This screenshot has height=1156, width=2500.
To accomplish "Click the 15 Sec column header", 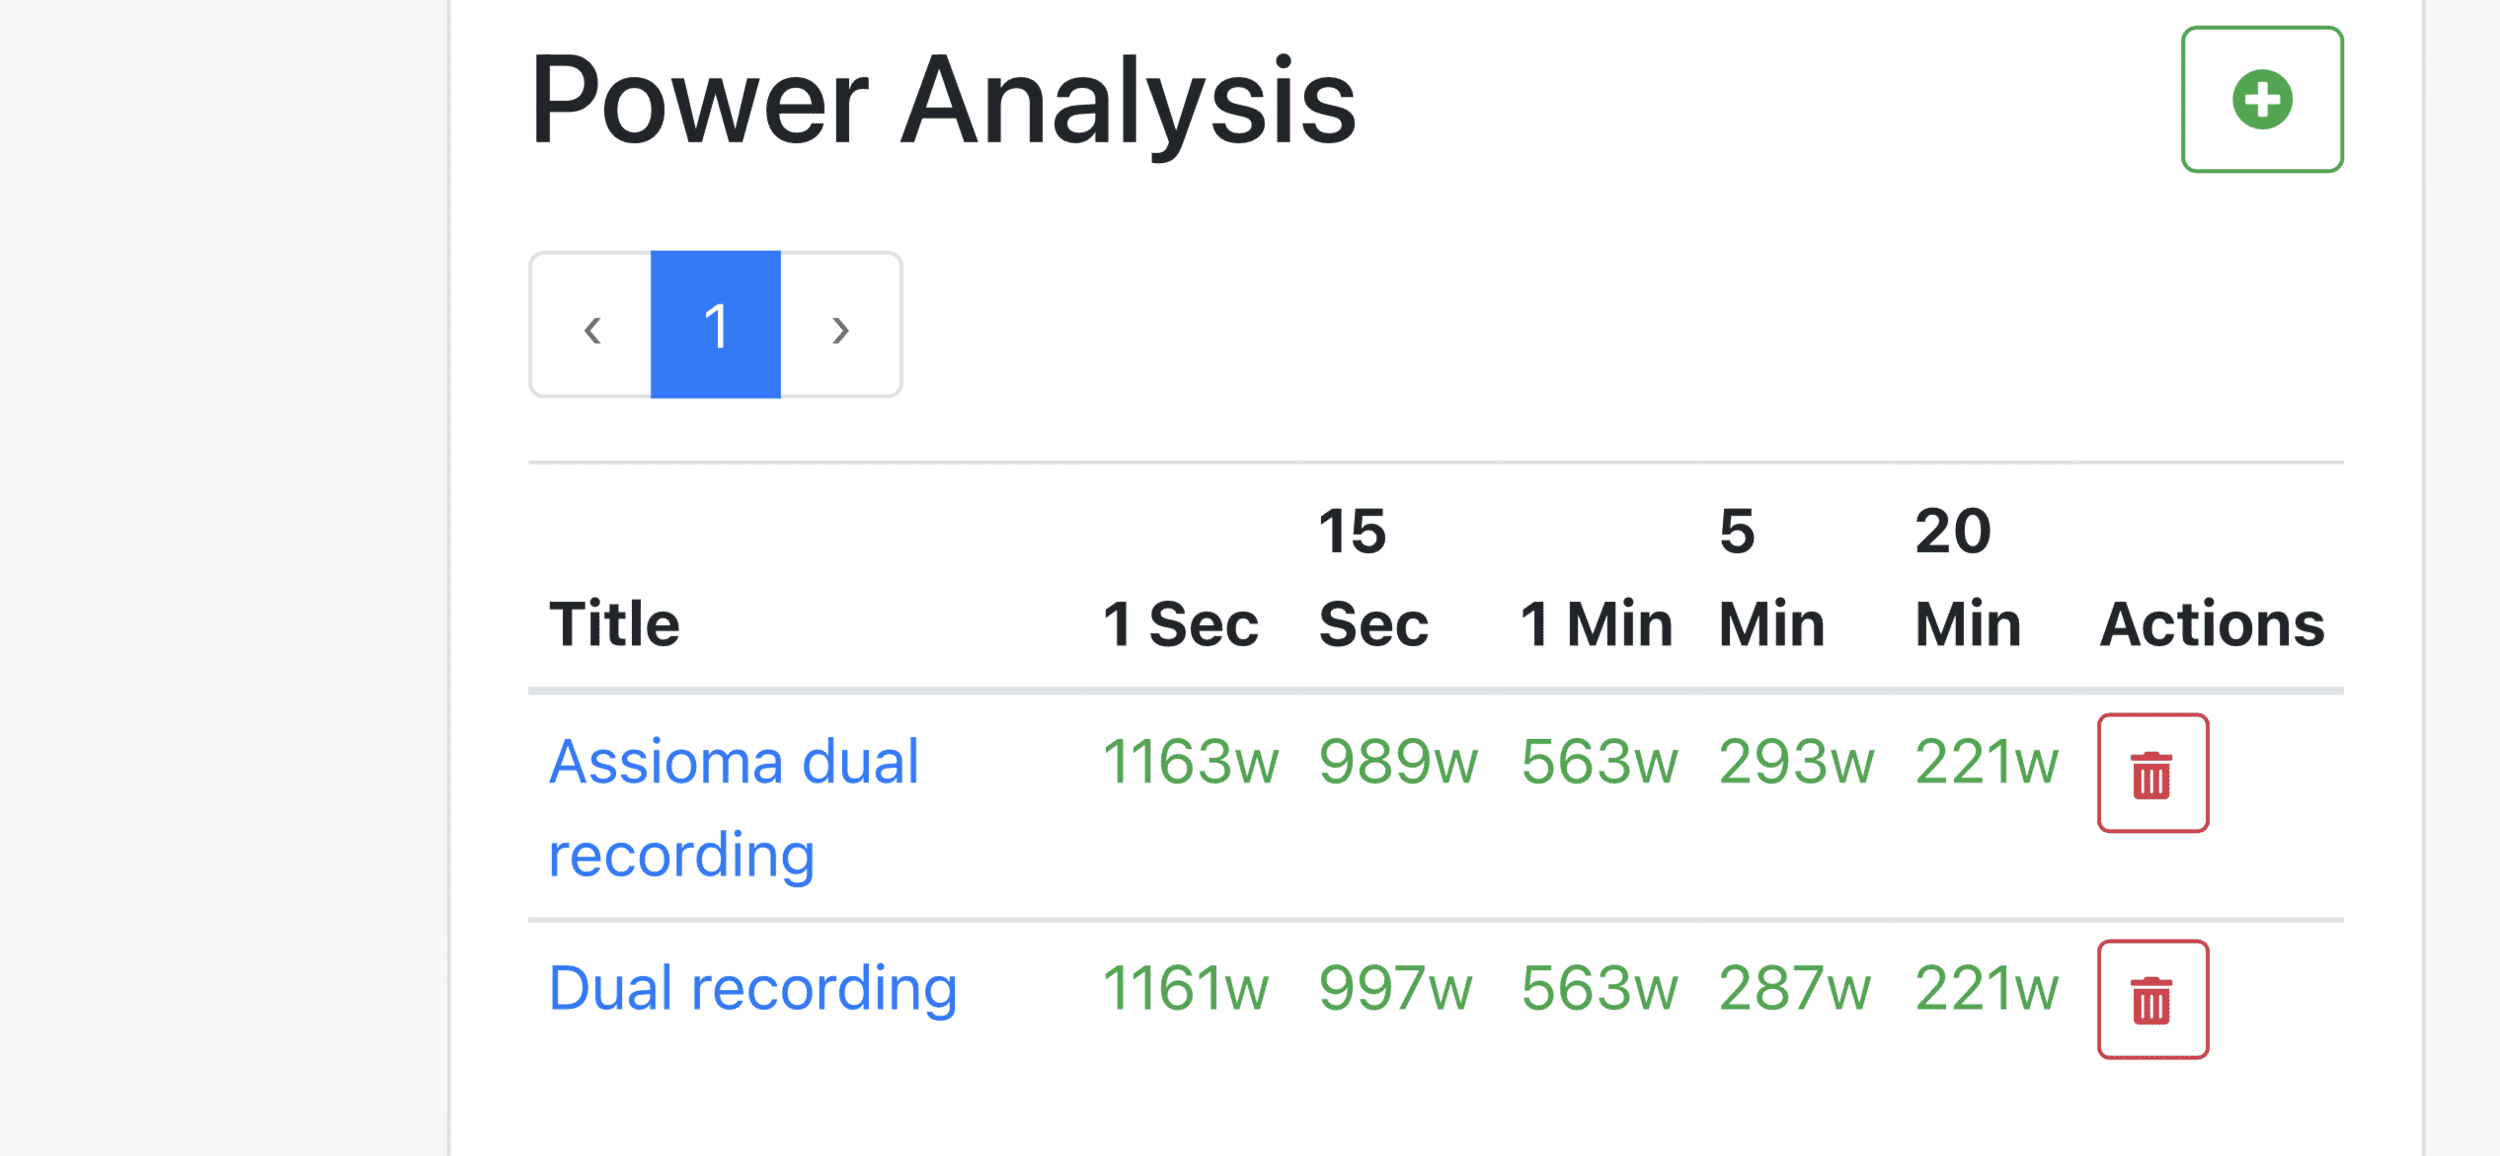I will 1373,577.
